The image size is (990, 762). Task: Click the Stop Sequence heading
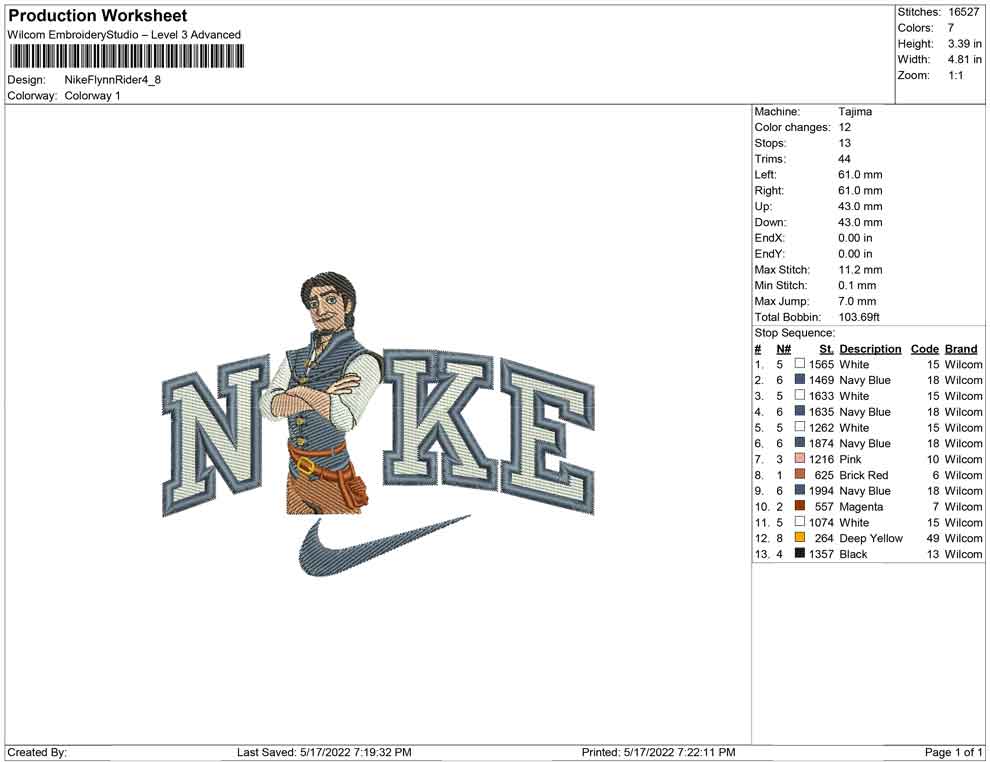point(794,333)
